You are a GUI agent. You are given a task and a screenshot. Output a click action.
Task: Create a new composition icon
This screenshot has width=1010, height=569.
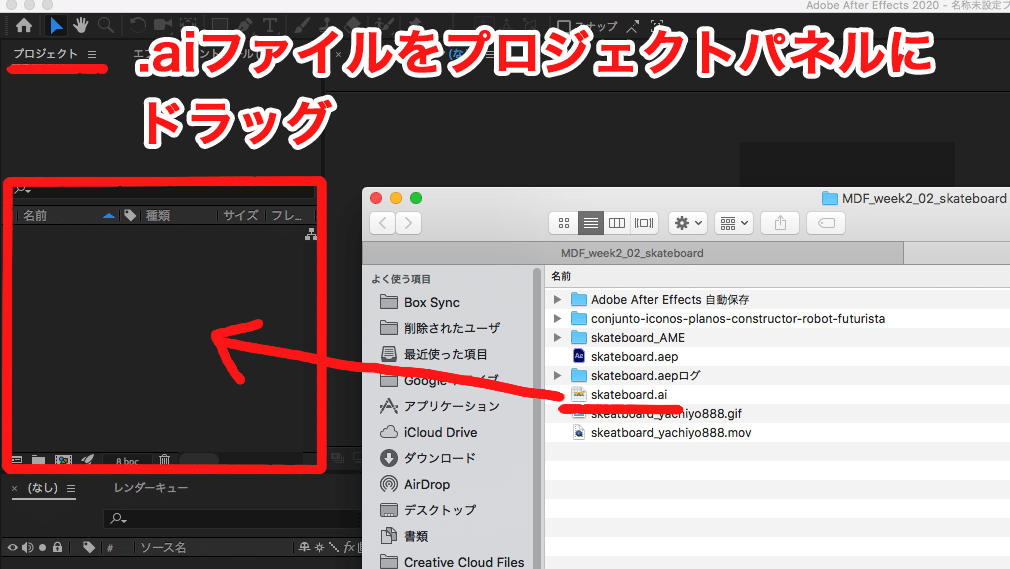tap(63, 459)
